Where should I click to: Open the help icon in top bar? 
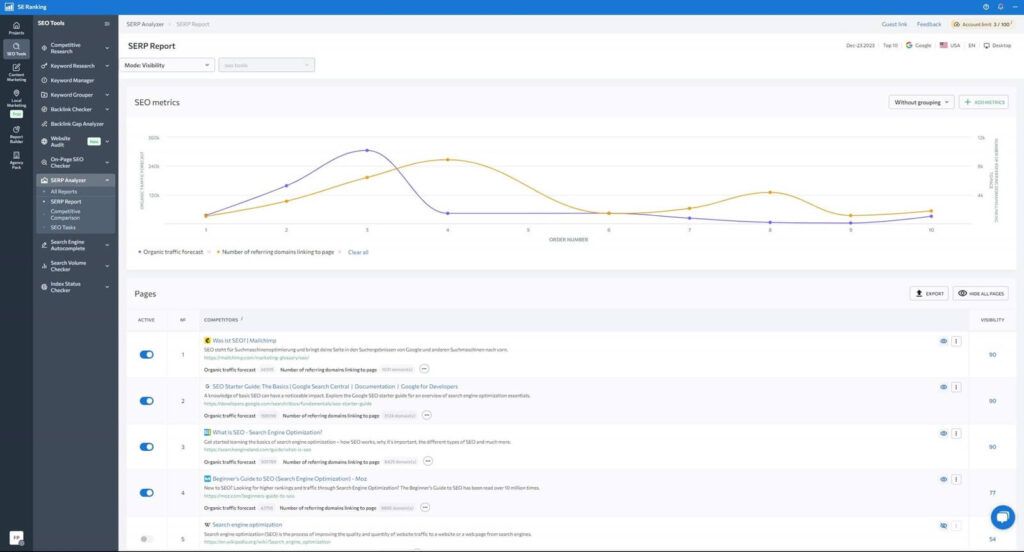(985, 7)
